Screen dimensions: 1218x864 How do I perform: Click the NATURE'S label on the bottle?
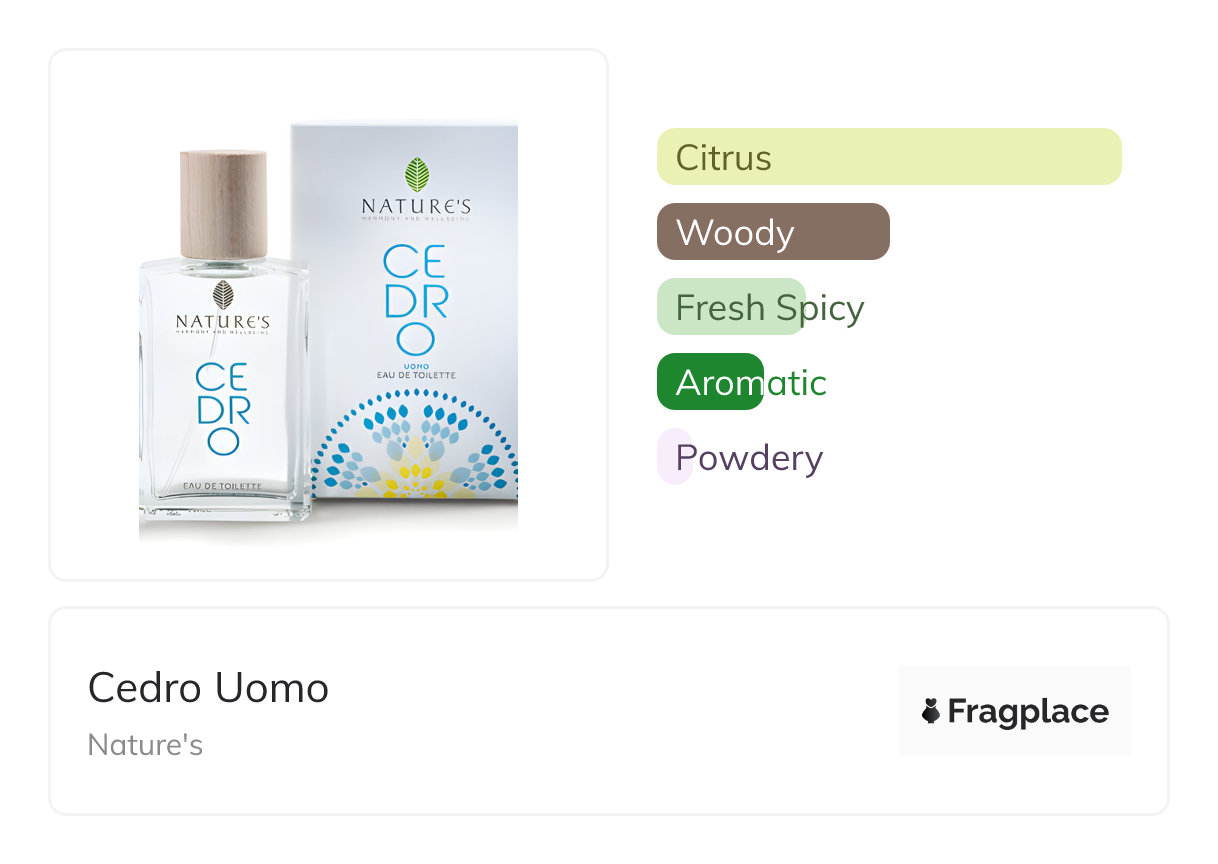pos(223,322)
